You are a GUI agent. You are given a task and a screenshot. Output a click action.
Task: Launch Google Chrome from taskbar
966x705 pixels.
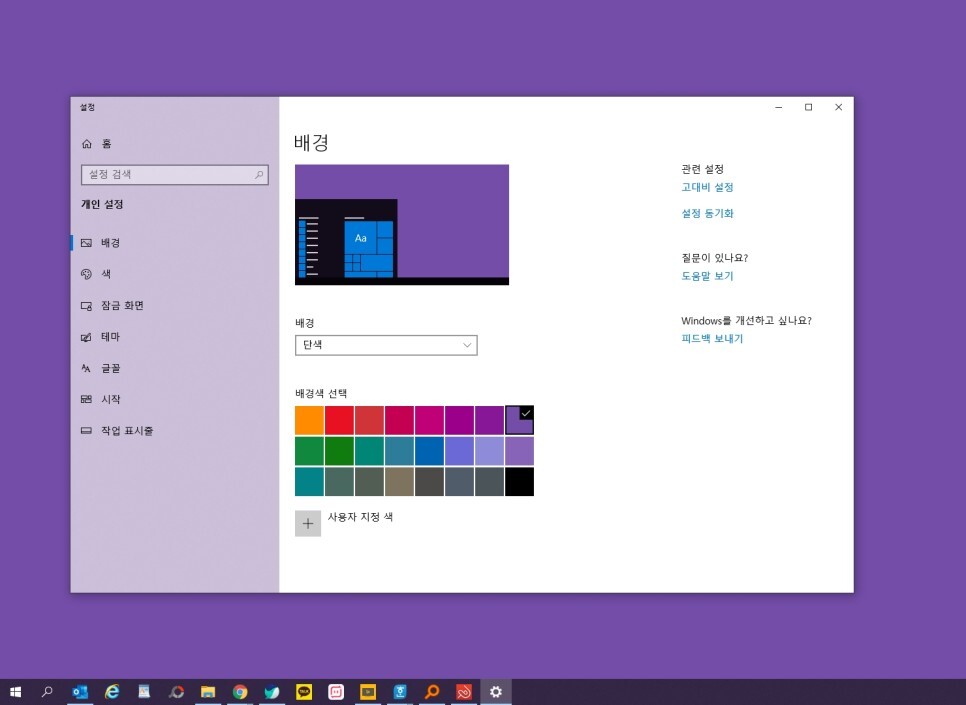click(240, 692)
